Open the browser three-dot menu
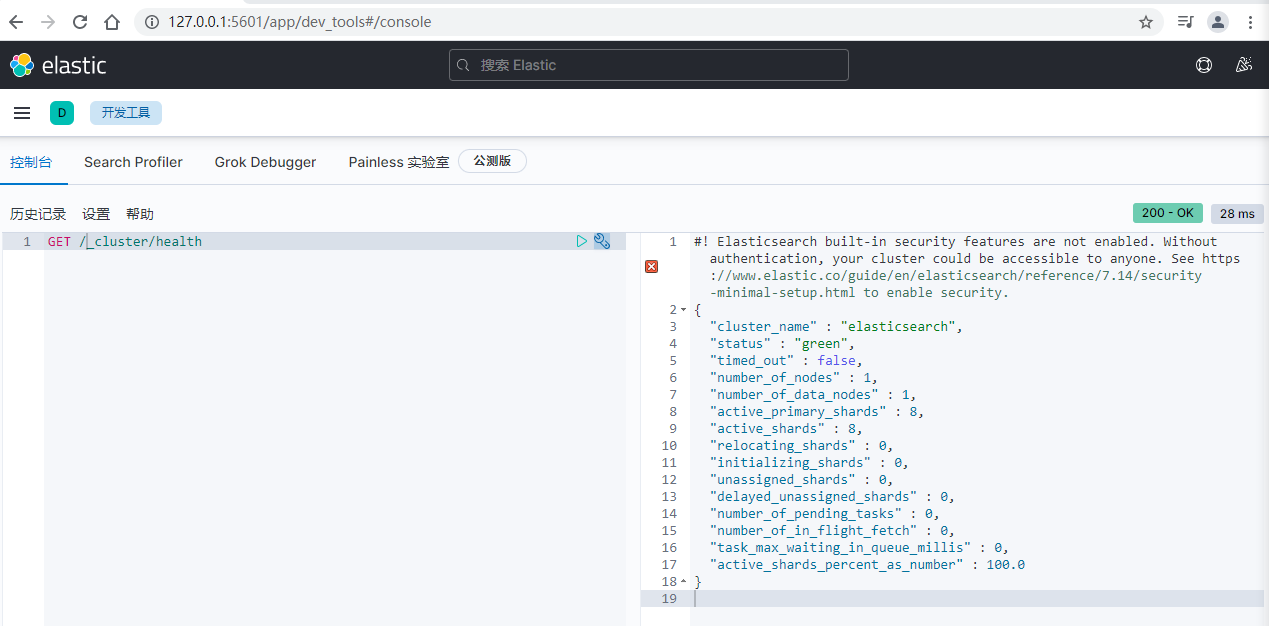Screen dimensions: 1269x626 (1250, 21)
